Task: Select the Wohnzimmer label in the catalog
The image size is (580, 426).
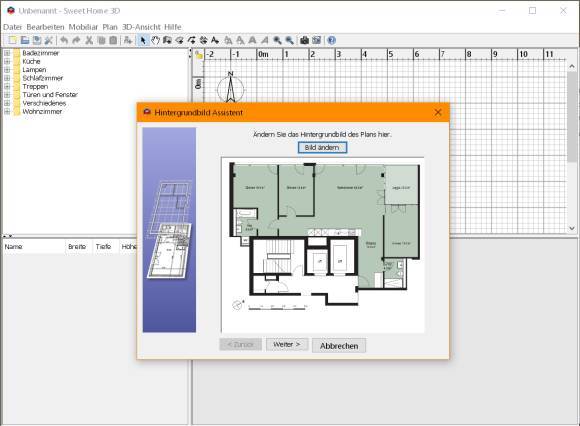Action: pos(42,111)
